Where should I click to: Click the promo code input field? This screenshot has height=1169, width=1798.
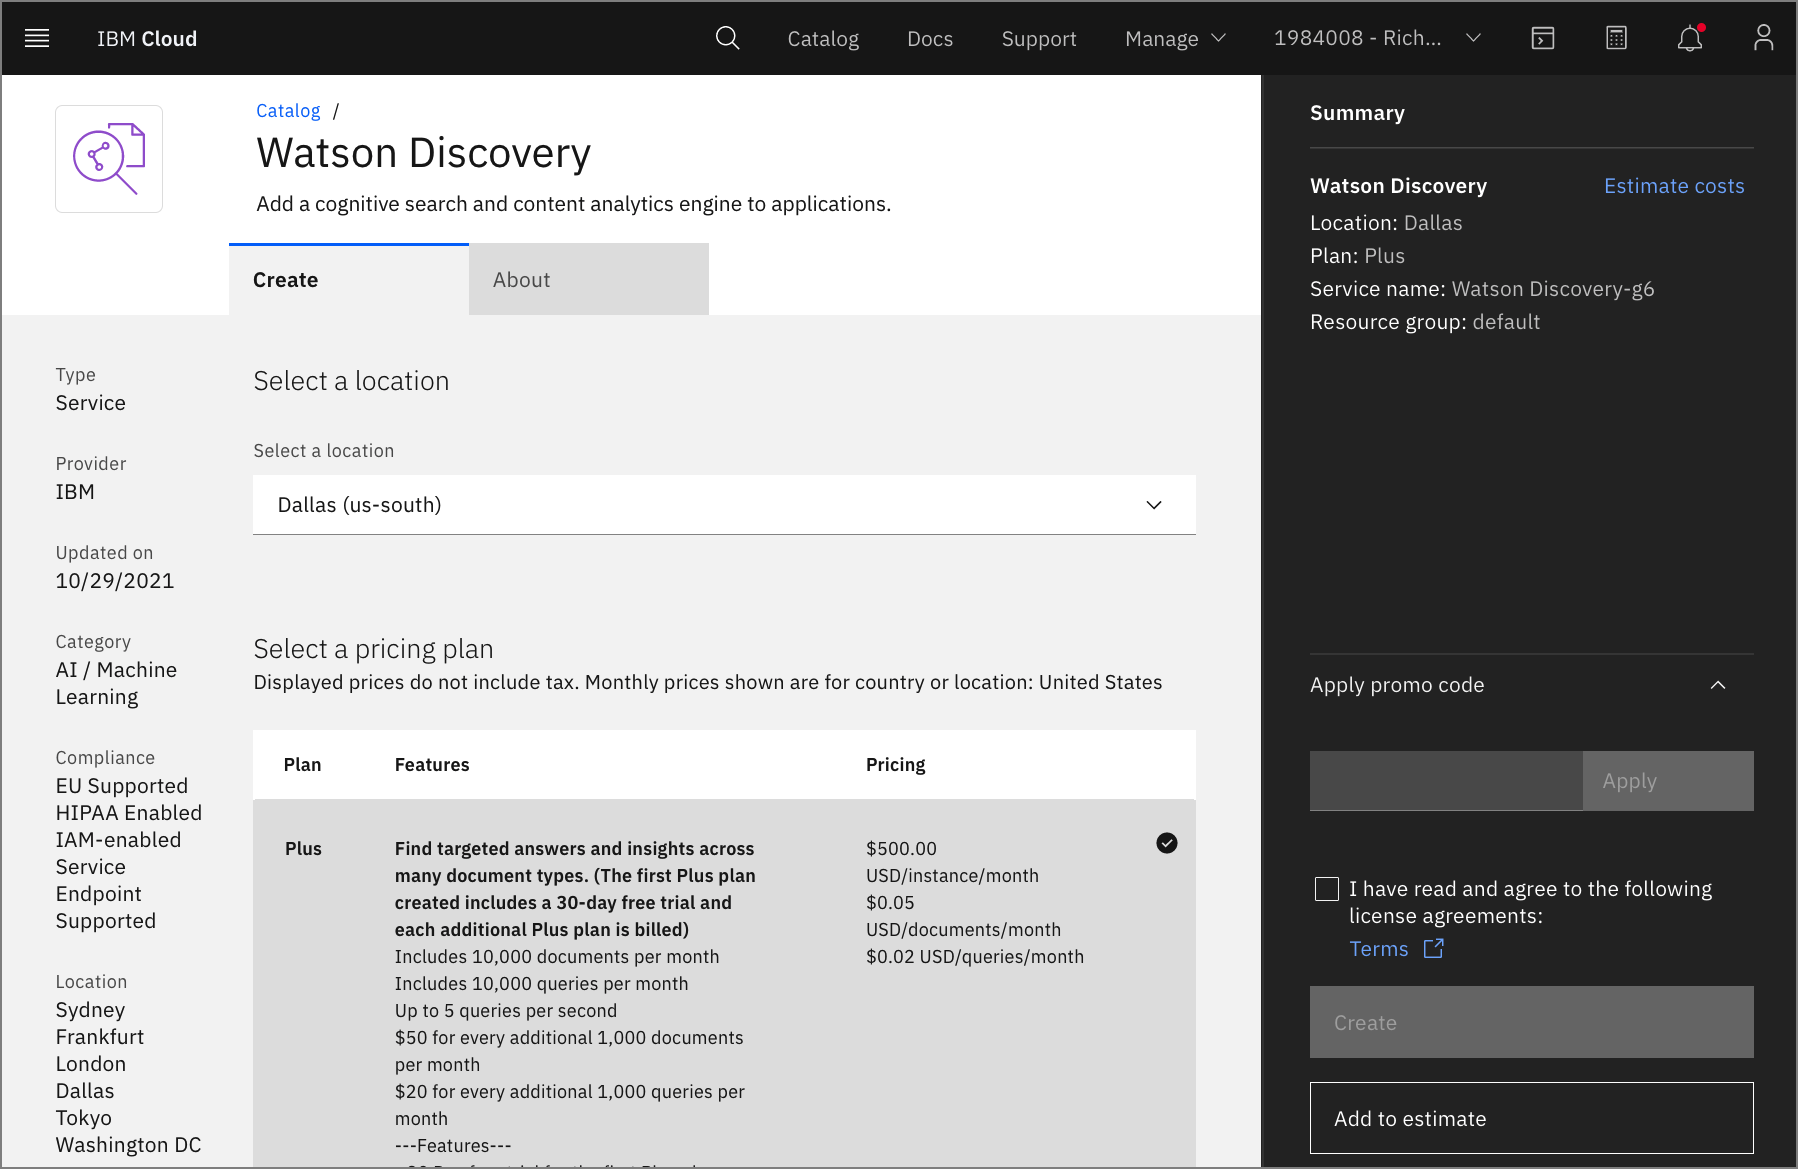click(x=1445, y=781)
